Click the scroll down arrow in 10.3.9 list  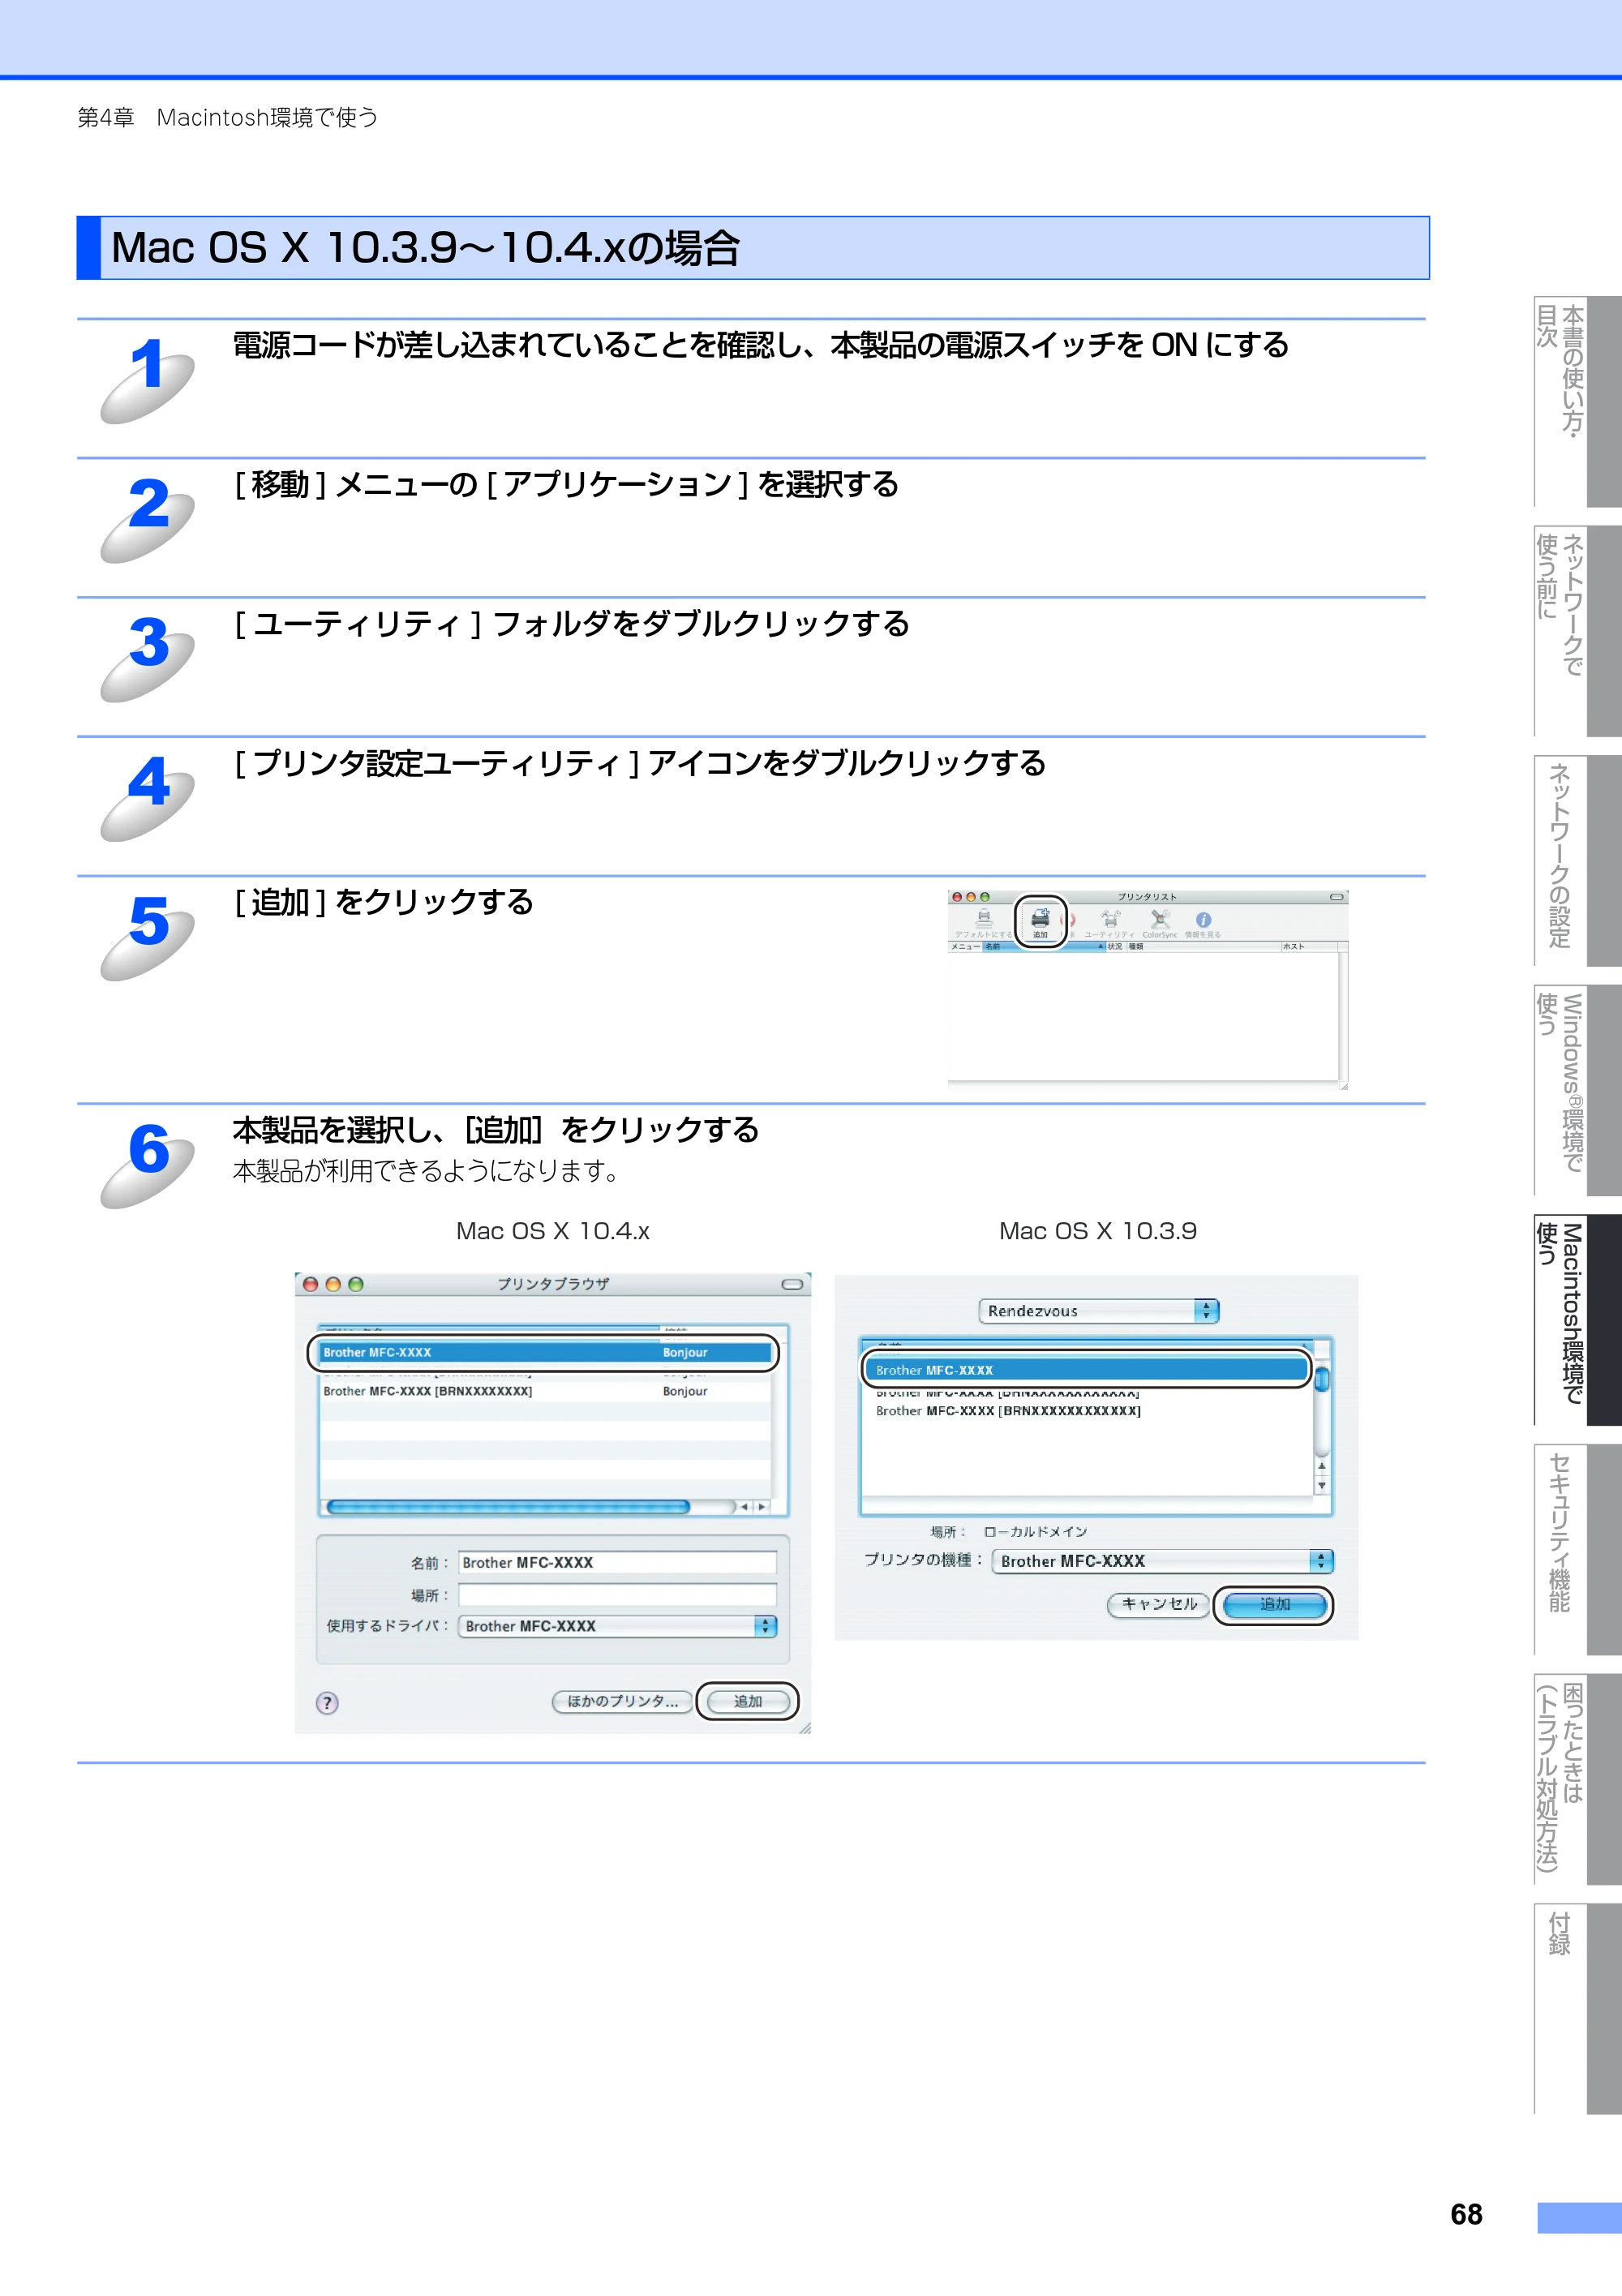pyautogui.click(x=1321, y=1485)
